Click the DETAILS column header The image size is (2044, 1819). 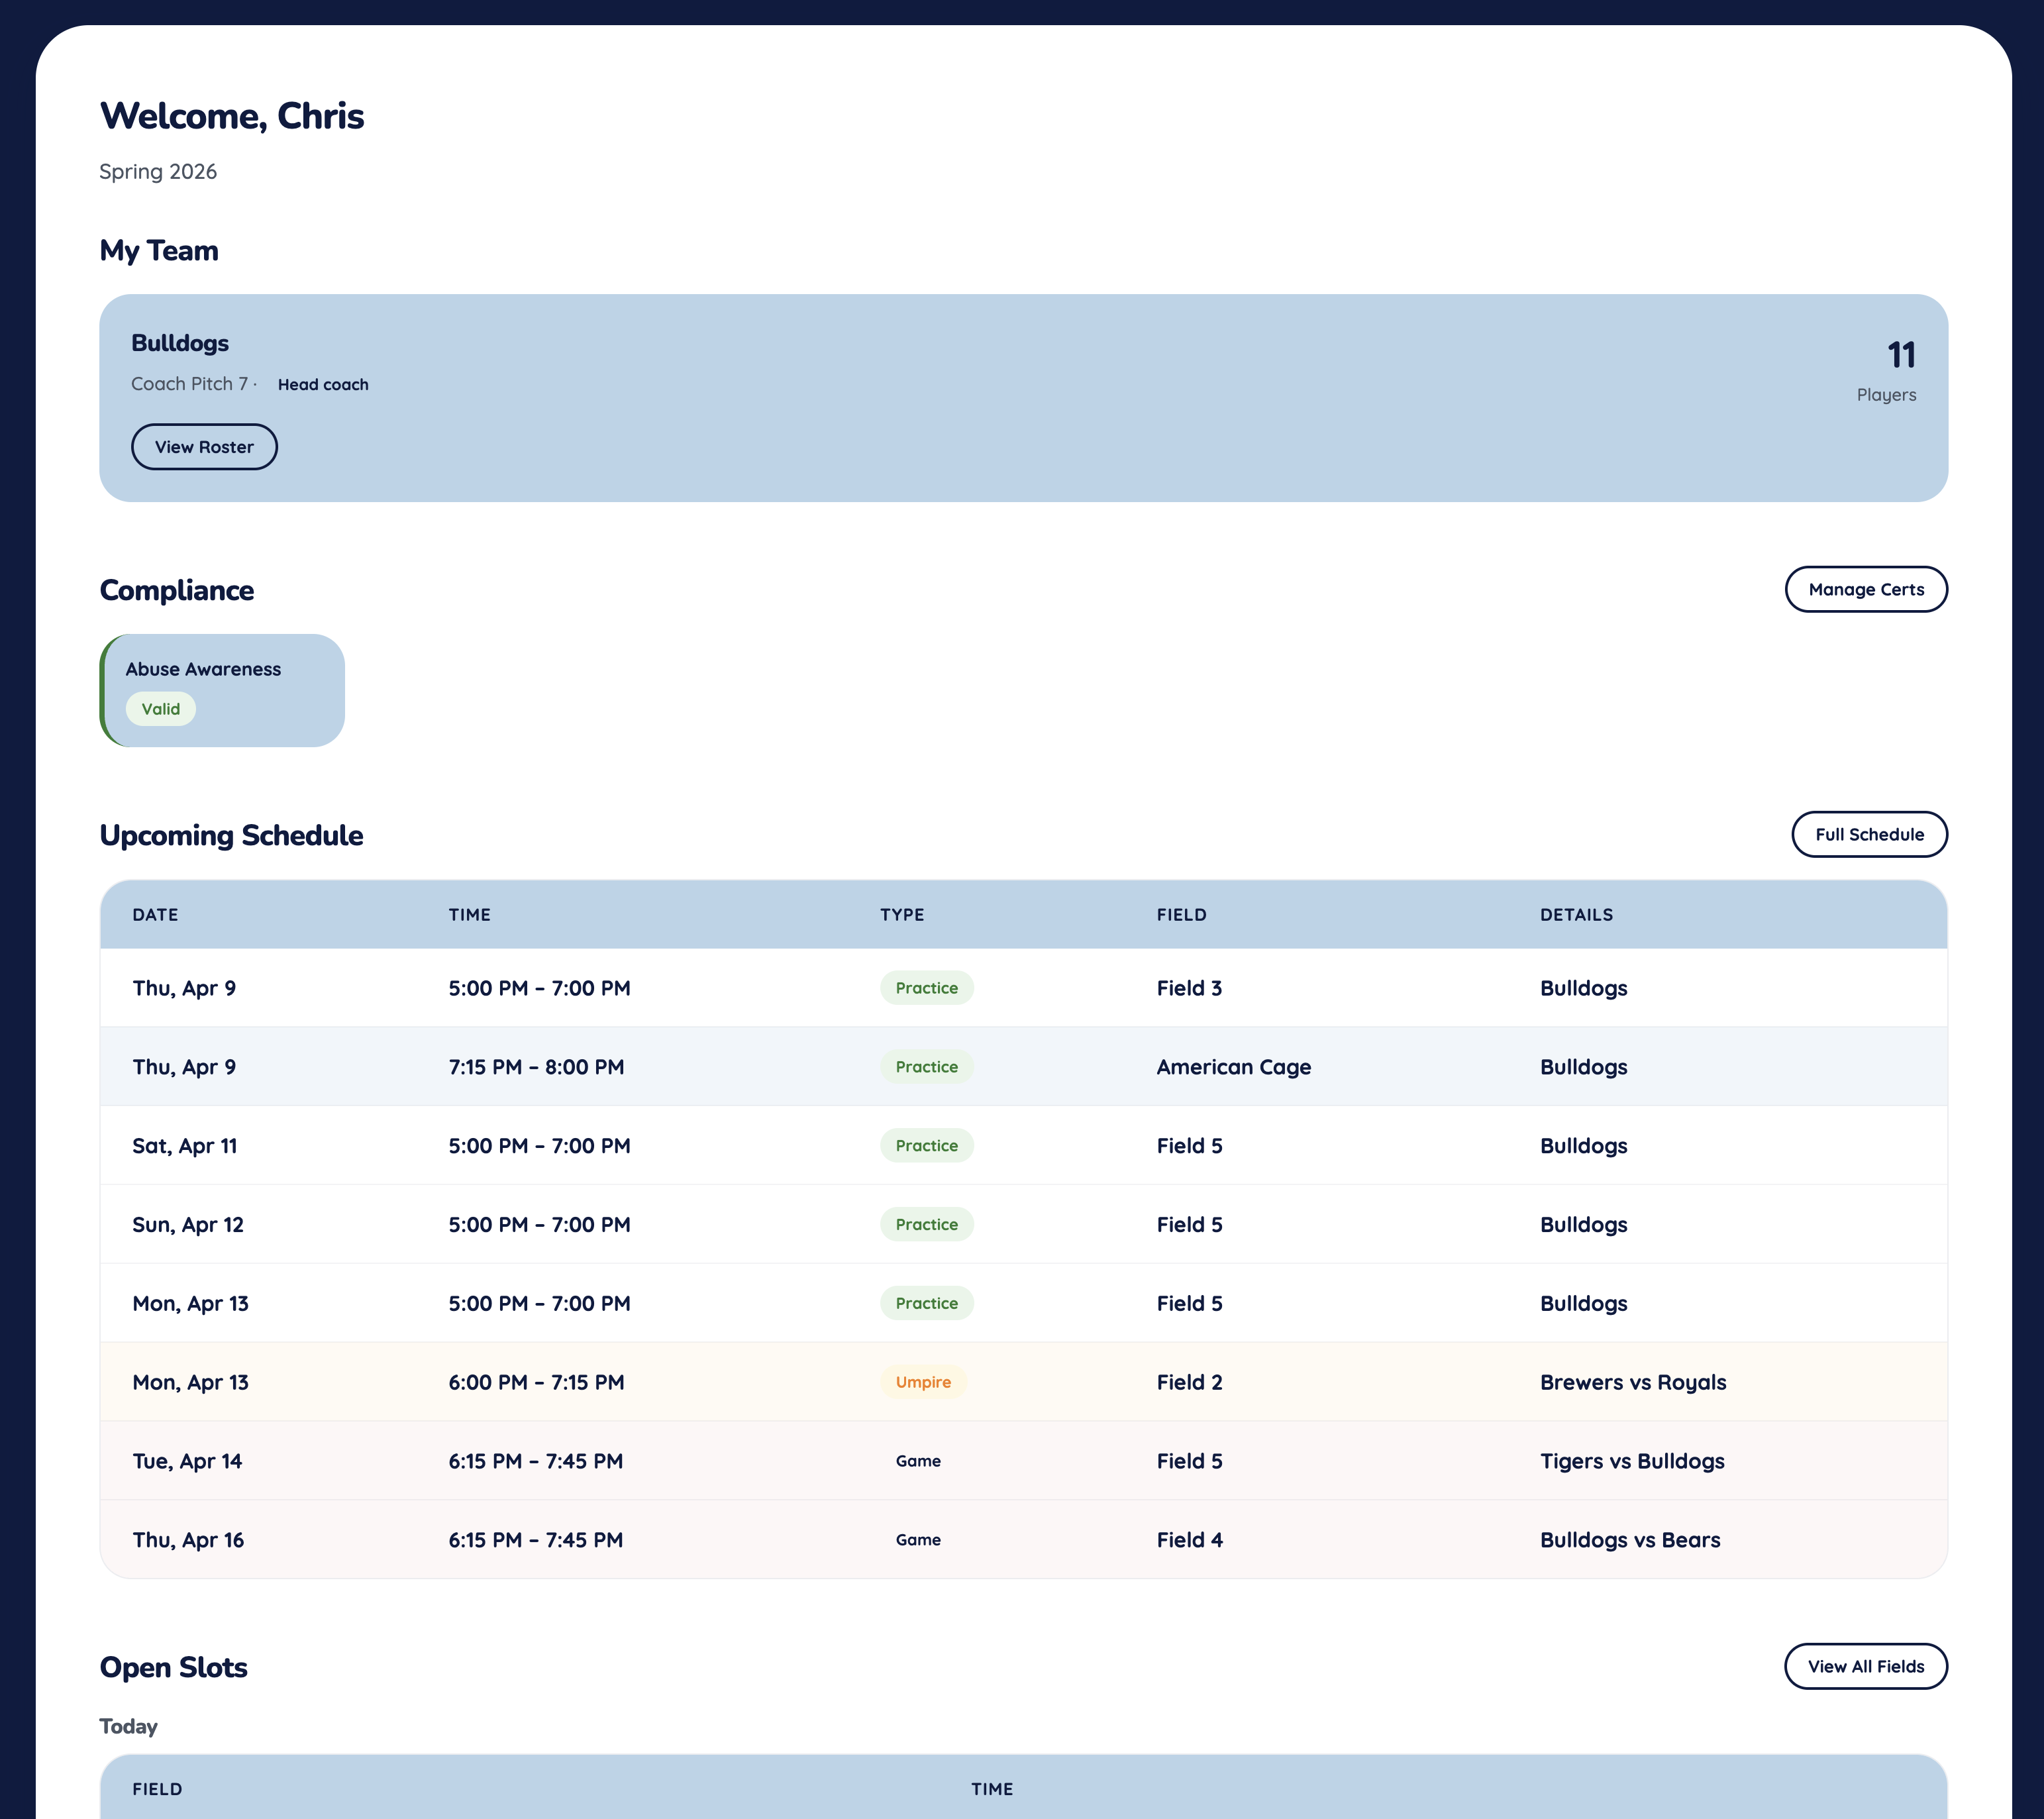pos(1576,915)
